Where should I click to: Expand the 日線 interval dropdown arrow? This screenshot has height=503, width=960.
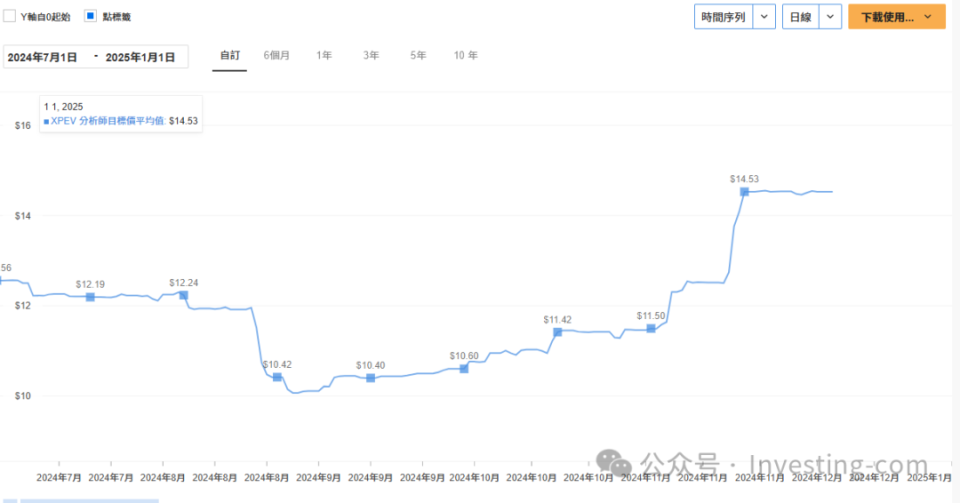[x=830, y=17]
